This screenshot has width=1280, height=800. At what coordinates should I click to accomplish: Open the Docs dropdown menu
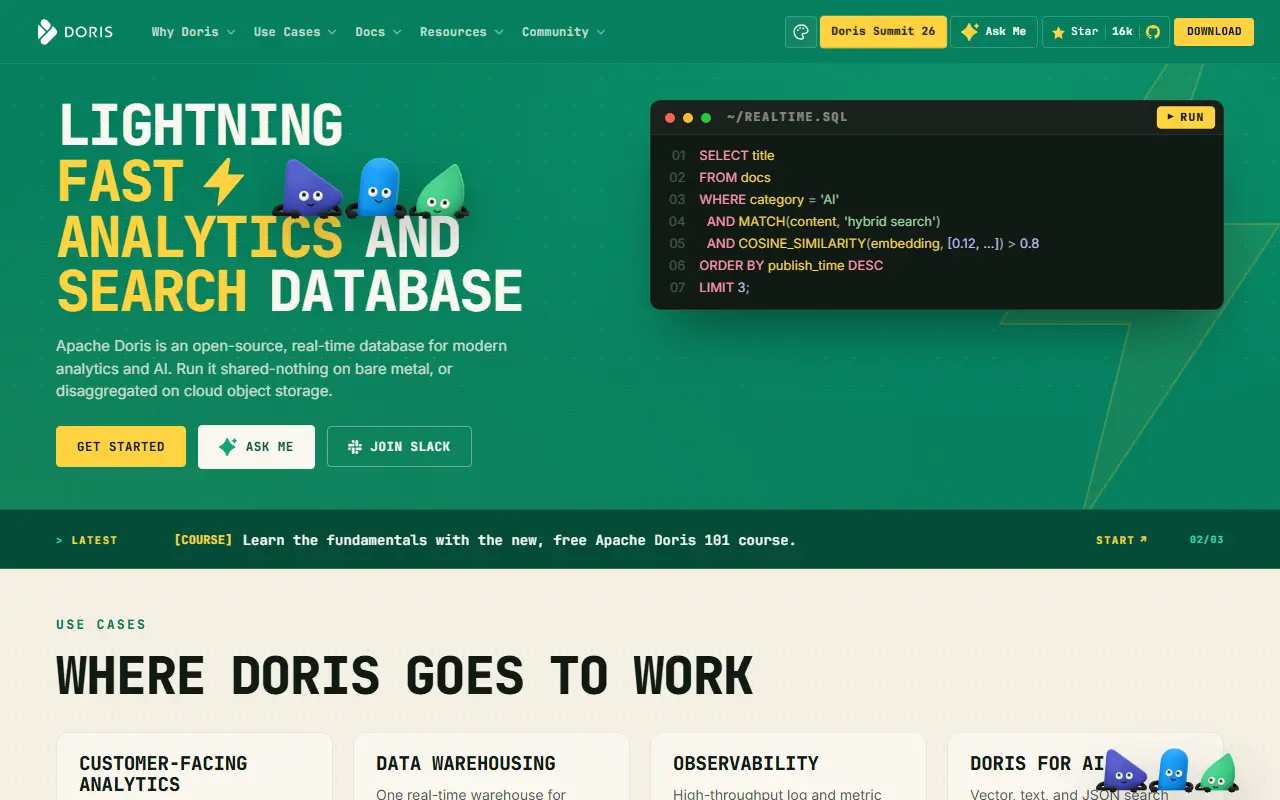pyautogui.click(x=378, y=32)
